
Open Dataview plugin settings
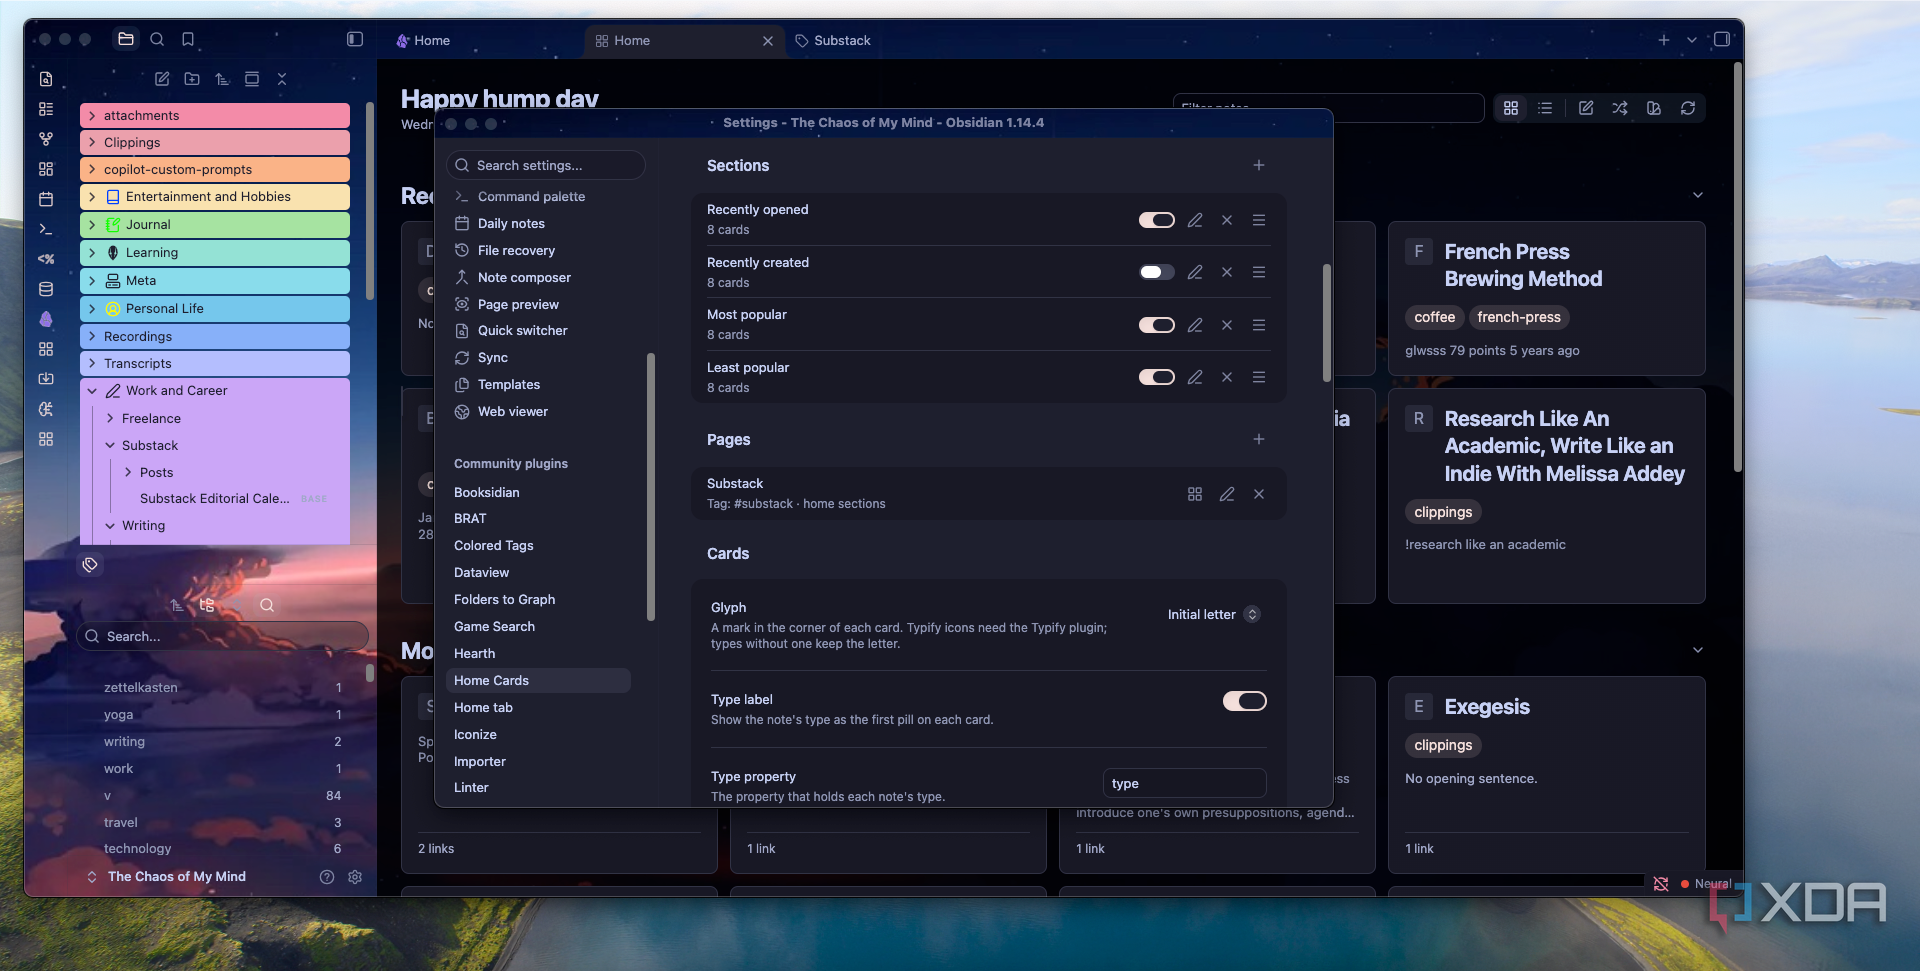click(x=482, y=572)
